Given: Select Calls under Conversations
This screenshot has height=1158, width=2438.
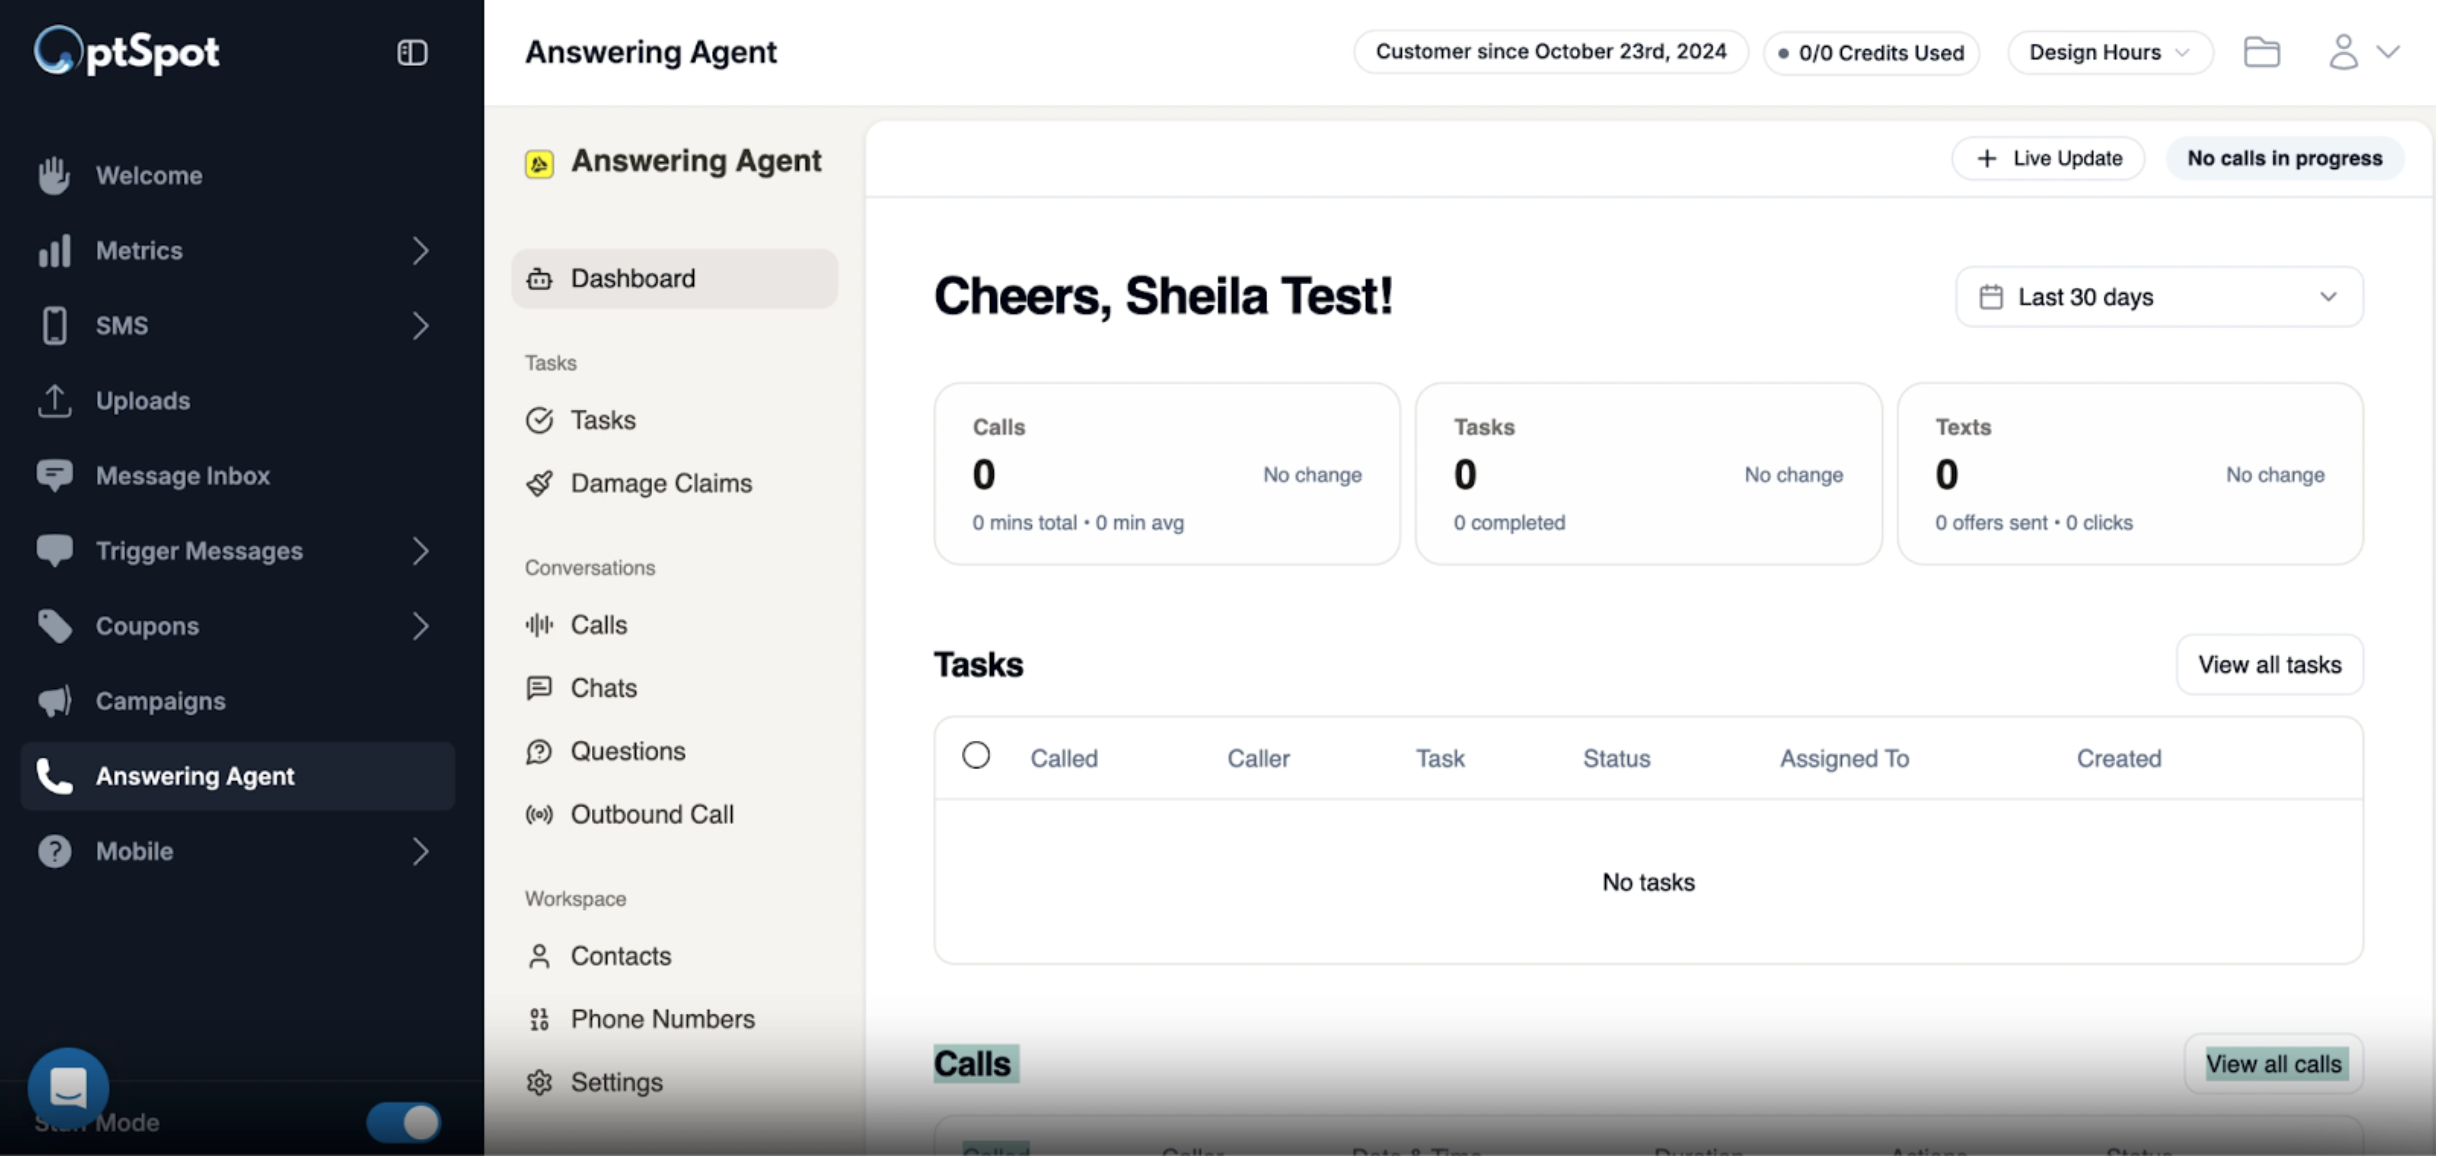Looking at the screenshot, I should tap(598, 624).
